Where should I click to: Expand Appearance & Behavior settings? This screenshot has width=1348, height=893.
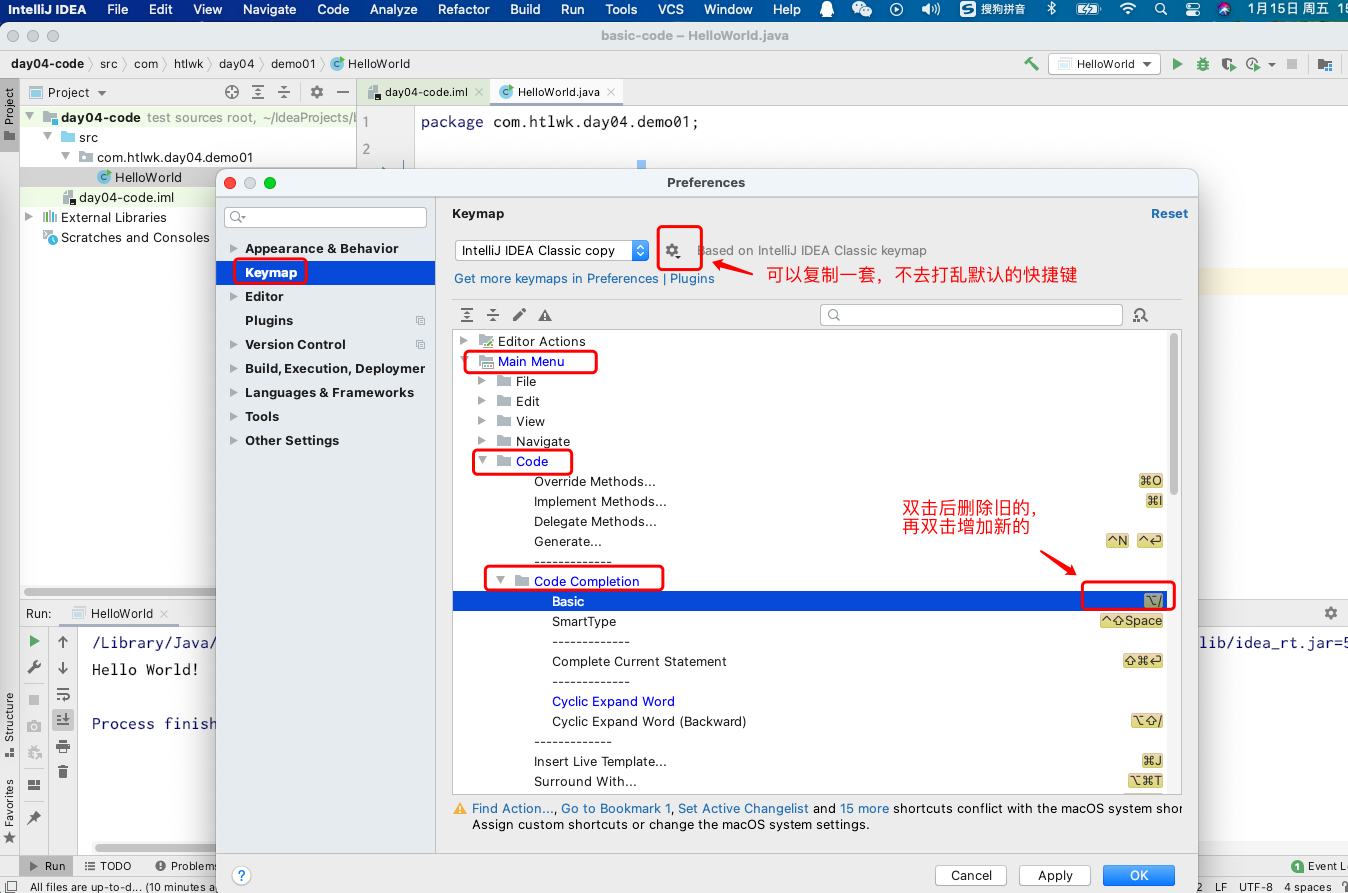234,249
